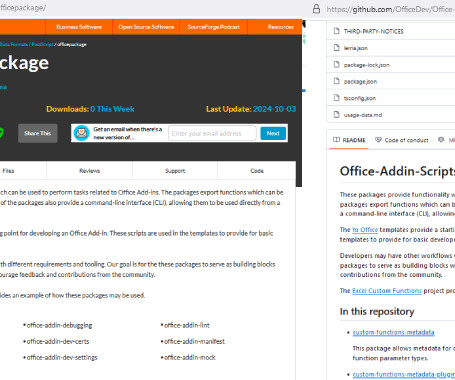
Task: Click the lock icon in address bar
Action: (316, 9)
